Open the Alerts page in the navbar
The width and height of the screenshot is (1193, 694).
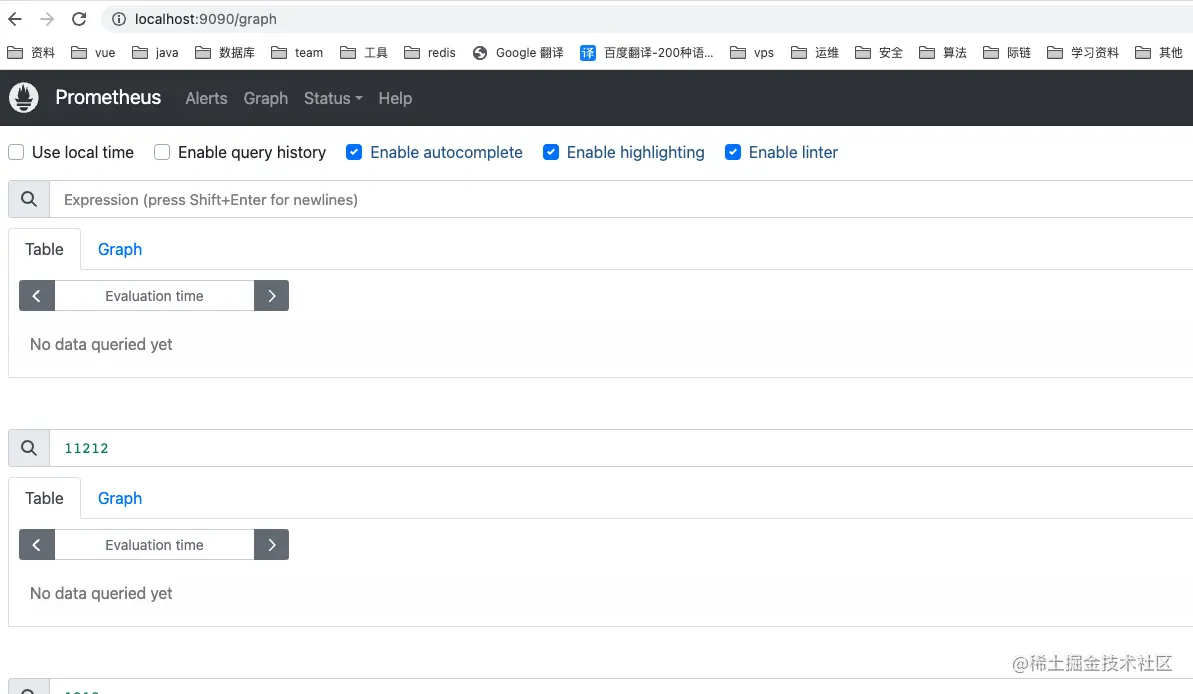click(206, 98)
